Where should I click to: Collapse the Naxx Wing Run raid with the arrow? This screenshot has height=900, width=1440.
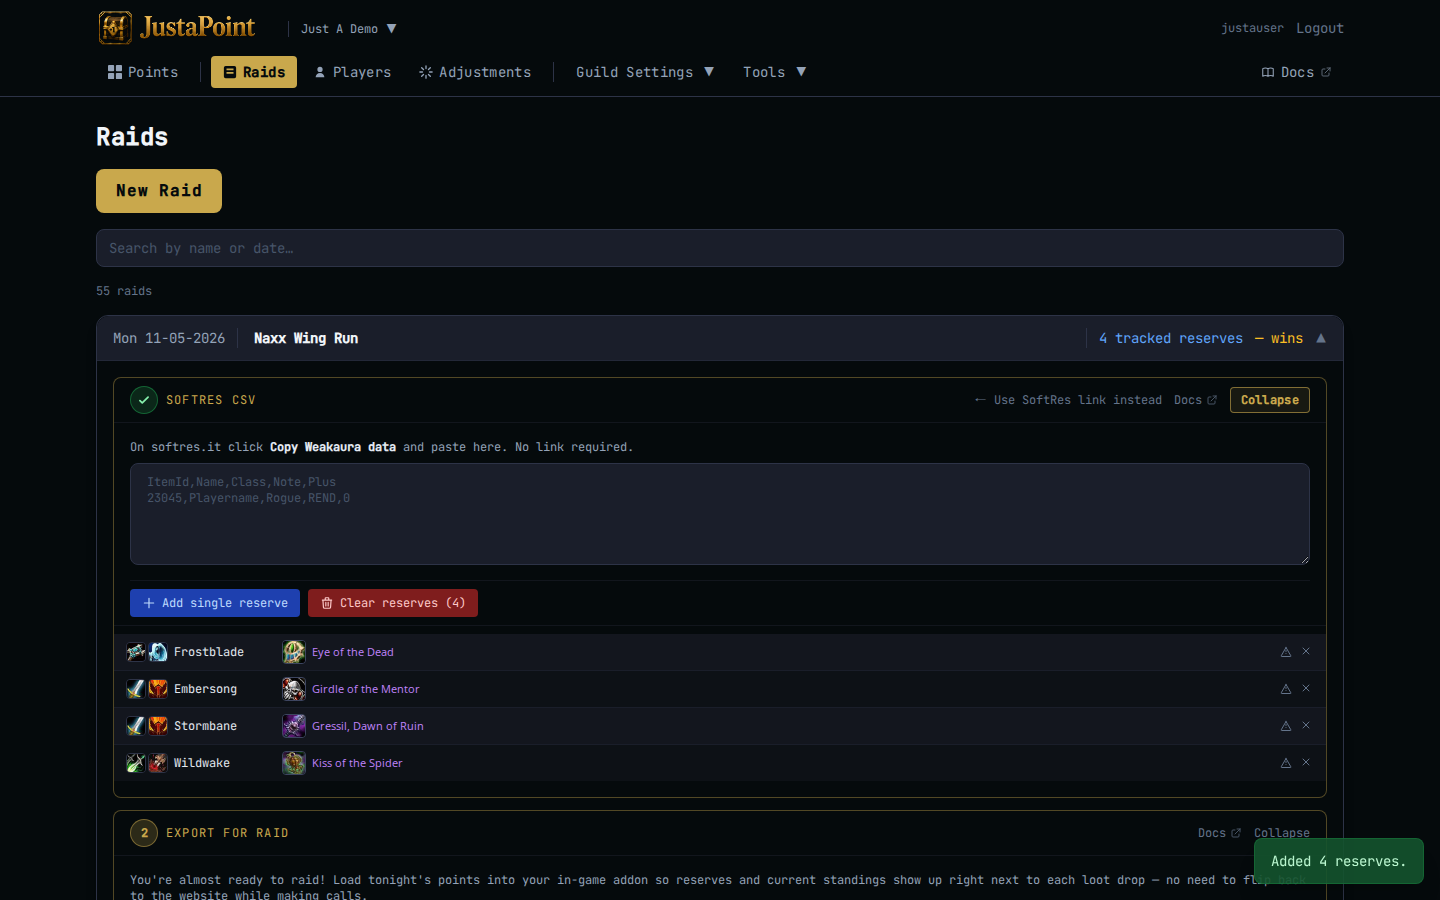1321,338
